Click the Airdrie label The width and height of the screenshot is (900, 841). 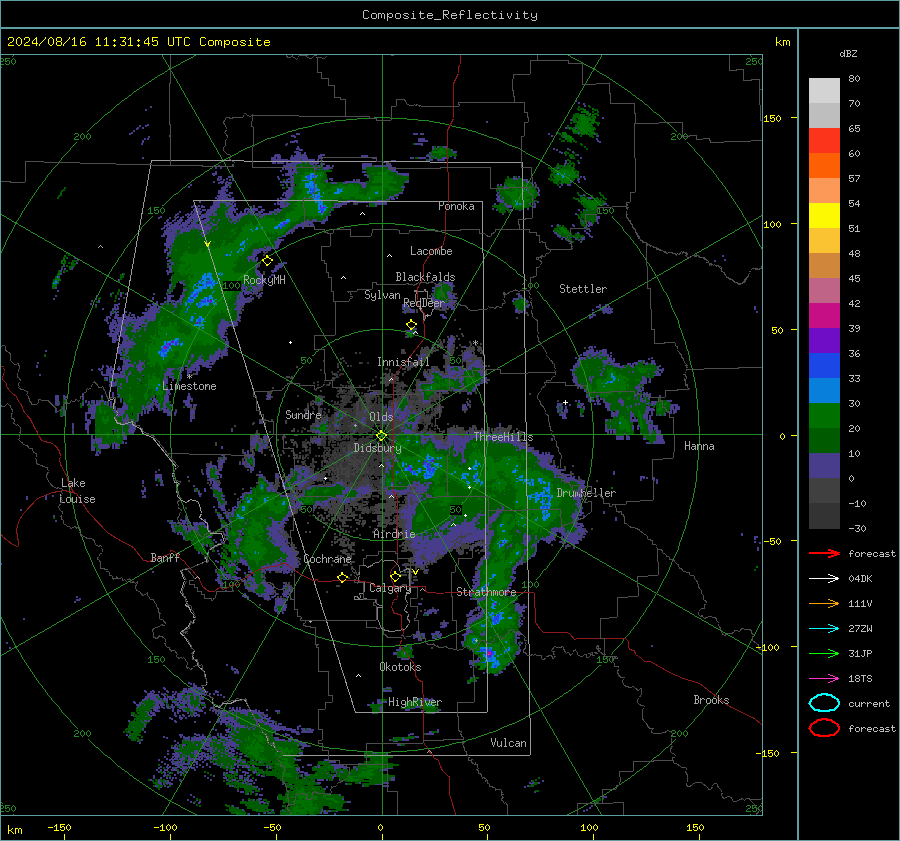(x=394, y=534)
